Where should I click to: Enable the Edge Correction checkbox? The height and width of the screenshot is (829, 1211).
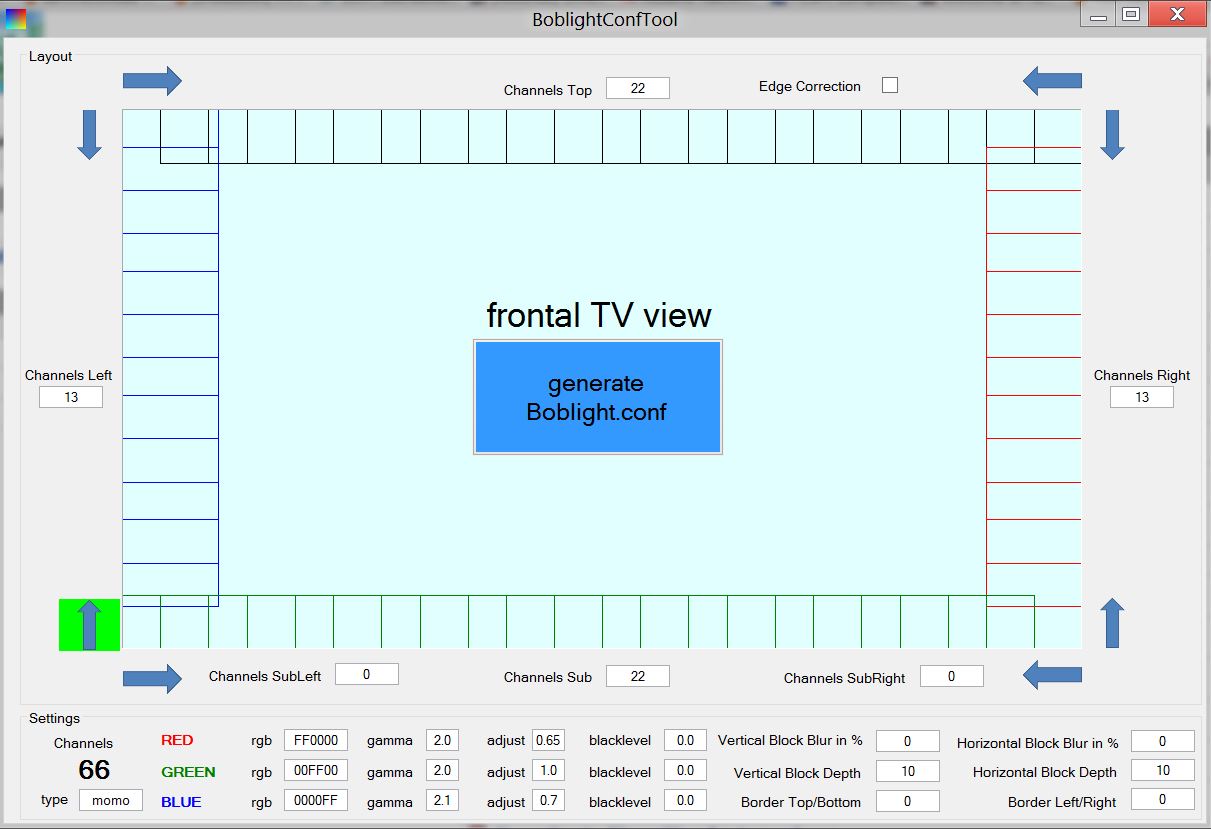point(890,85)
